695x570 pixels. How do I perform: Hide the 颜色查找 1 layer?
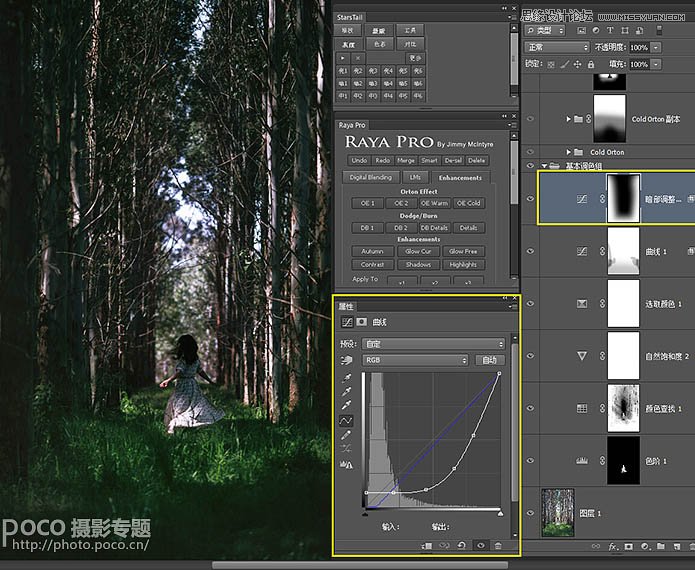(x=530, y=408)
